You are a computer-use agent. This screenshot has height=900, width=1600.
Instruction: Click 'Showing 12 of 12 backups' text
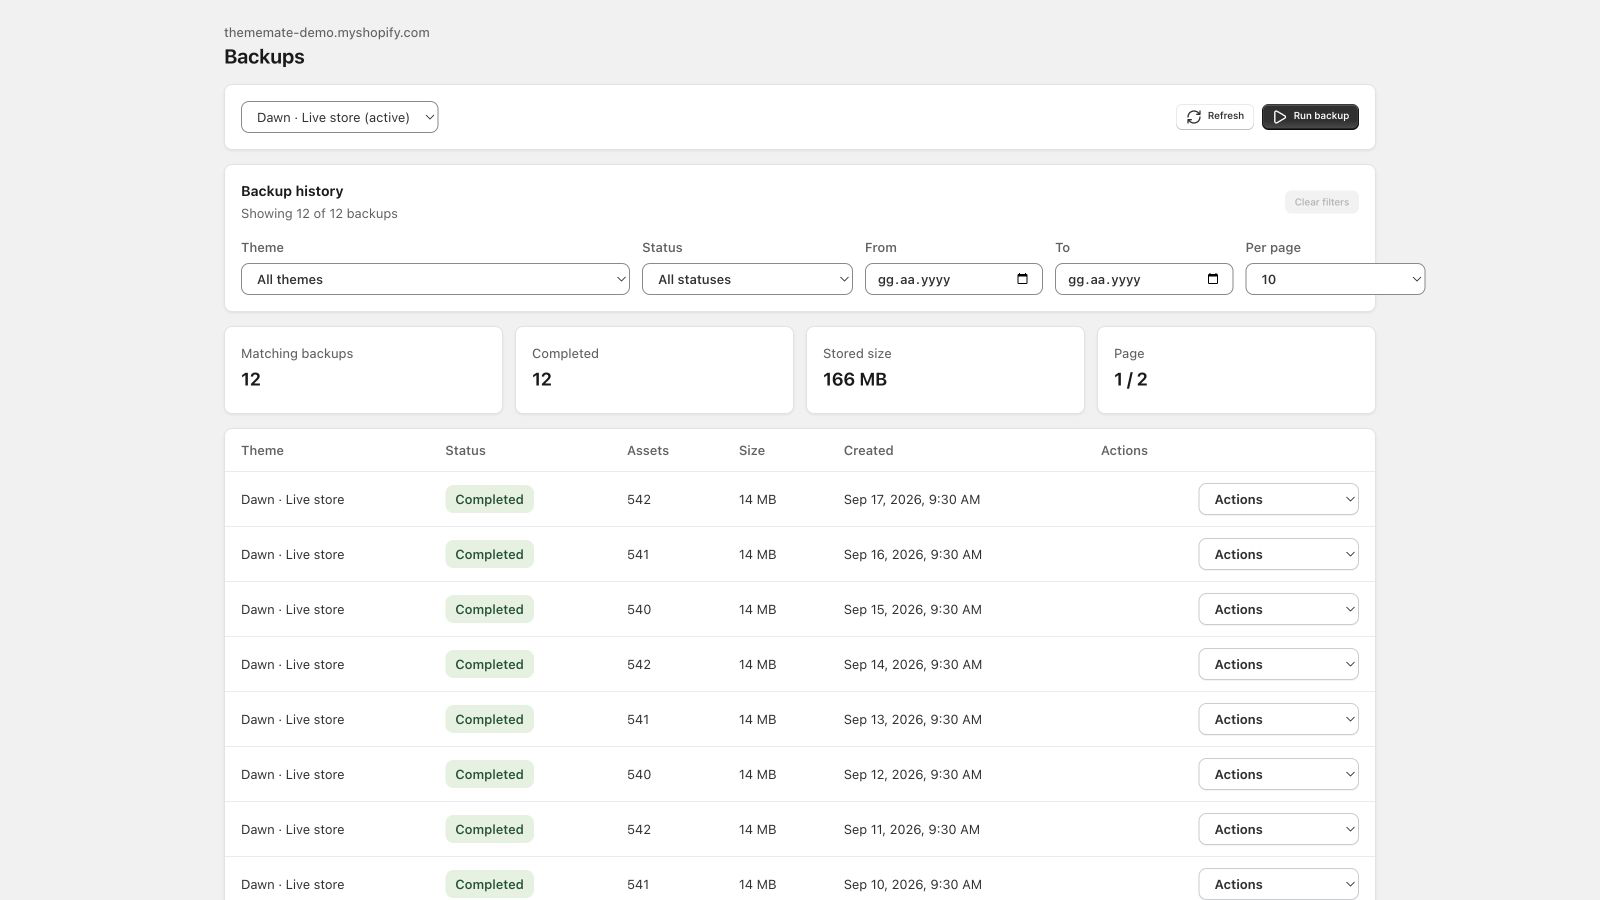click(x=319, y=213)
